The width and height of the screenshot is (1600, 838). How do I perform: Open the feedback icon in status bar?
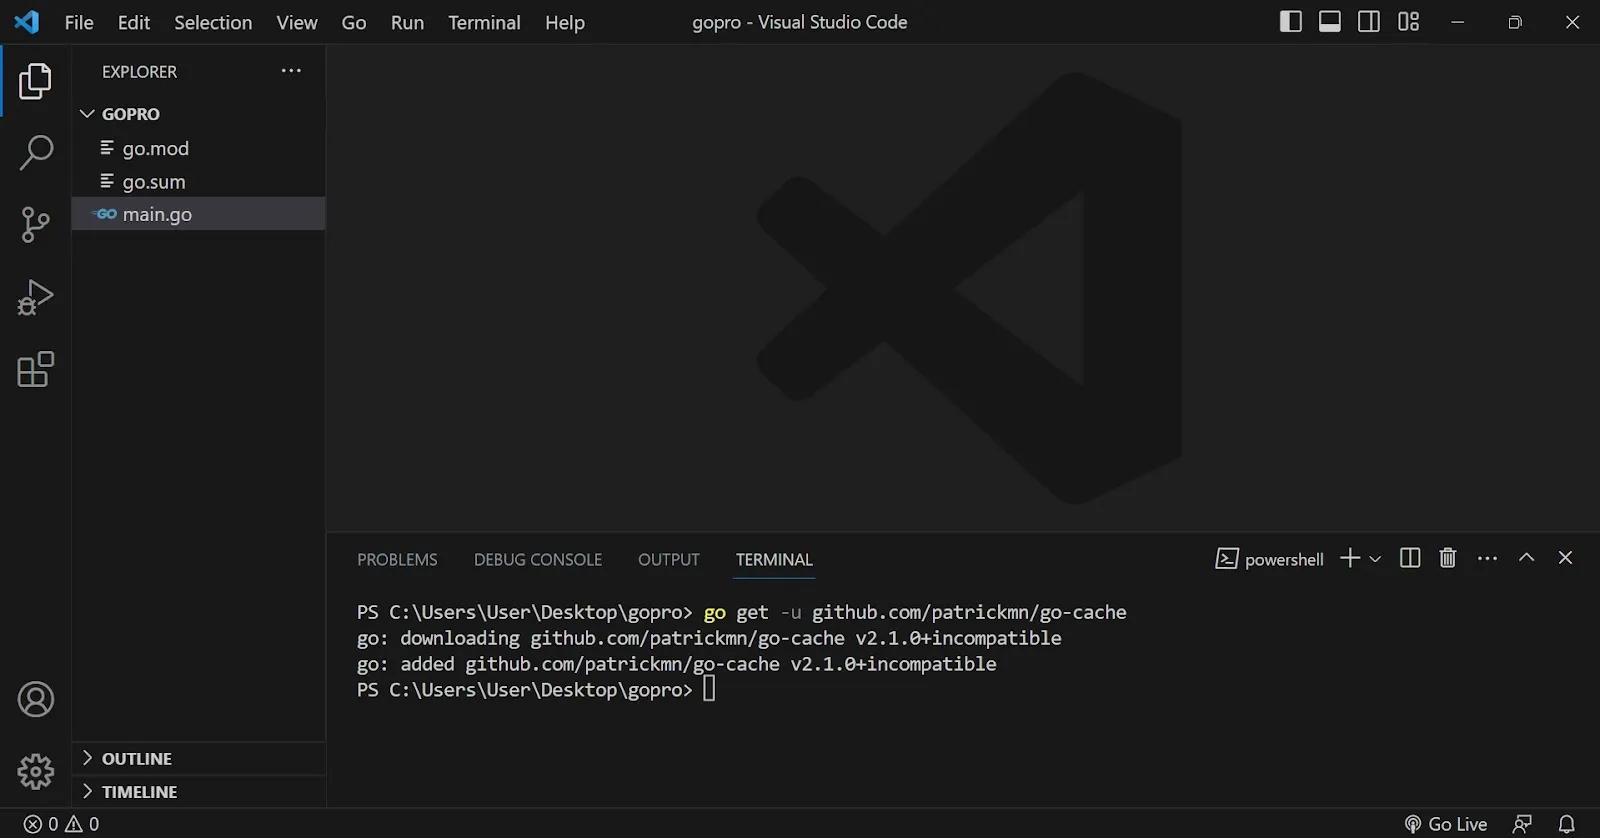1522,824
